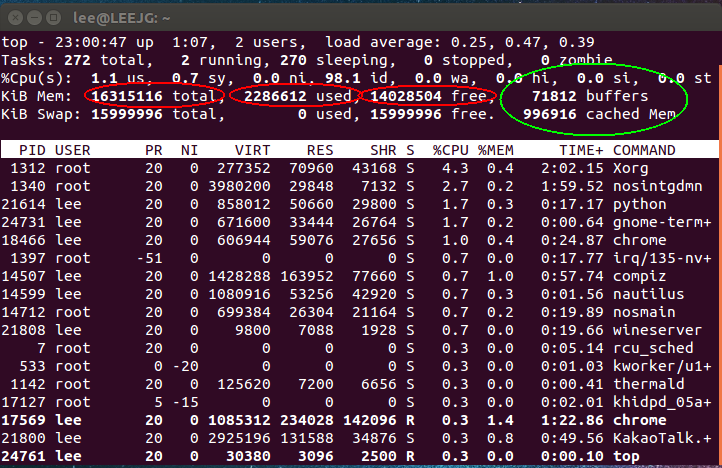The width and height of the screenshot is (722, 468).
Task: Click the COMMAND column header
Action: tap(644, 150)
